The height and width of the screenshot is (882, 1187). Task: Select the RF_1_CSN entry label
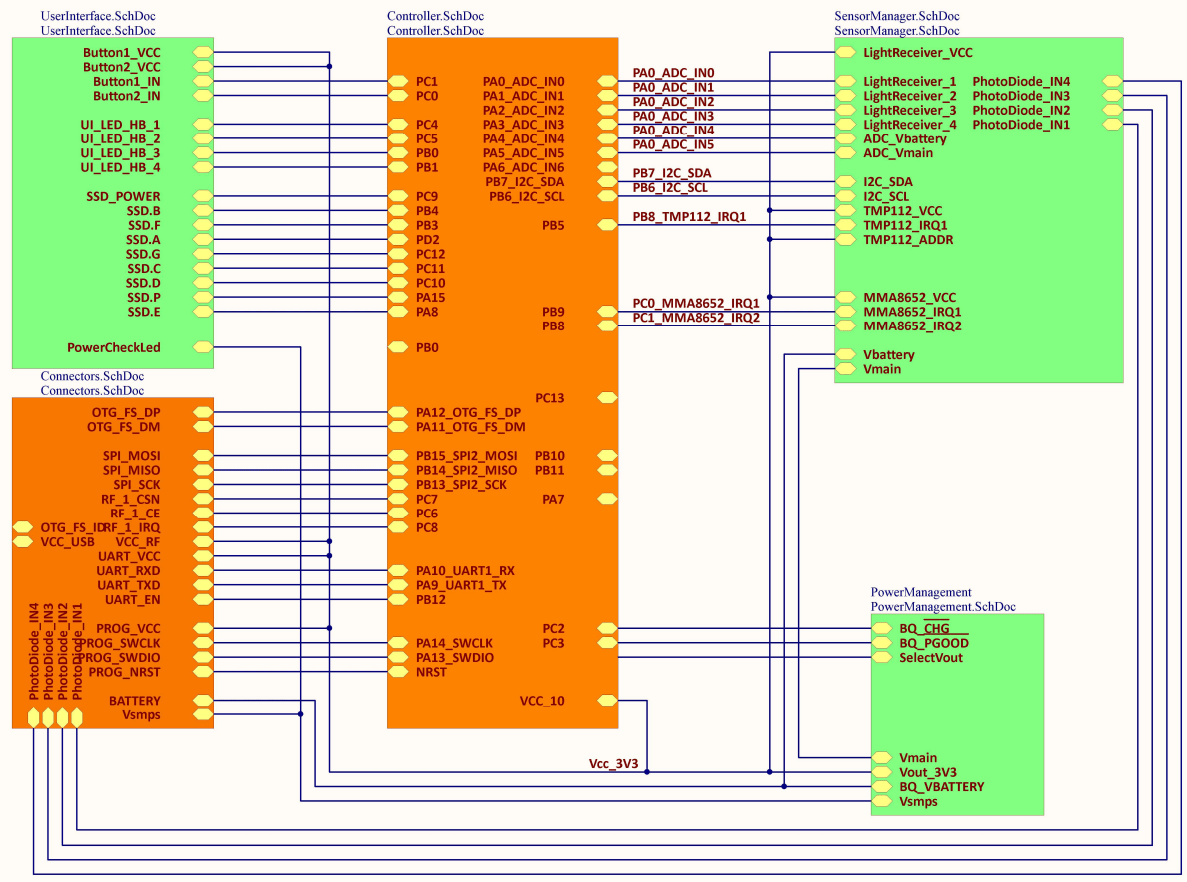point(130,499)
